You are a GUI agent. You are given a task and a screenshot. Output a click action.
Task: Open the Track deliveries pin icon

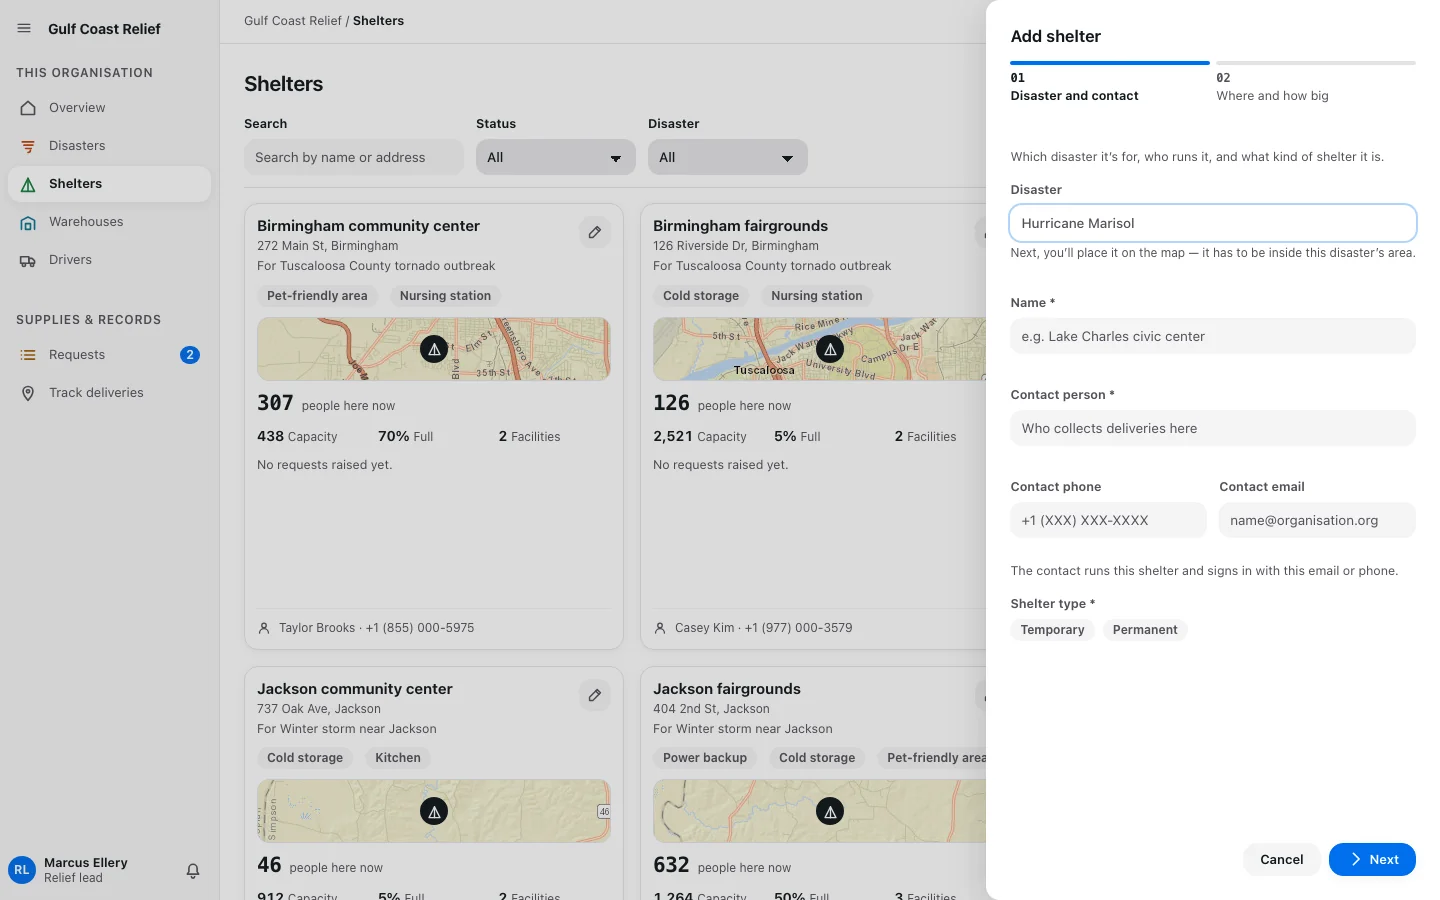[x=28, y=393]
